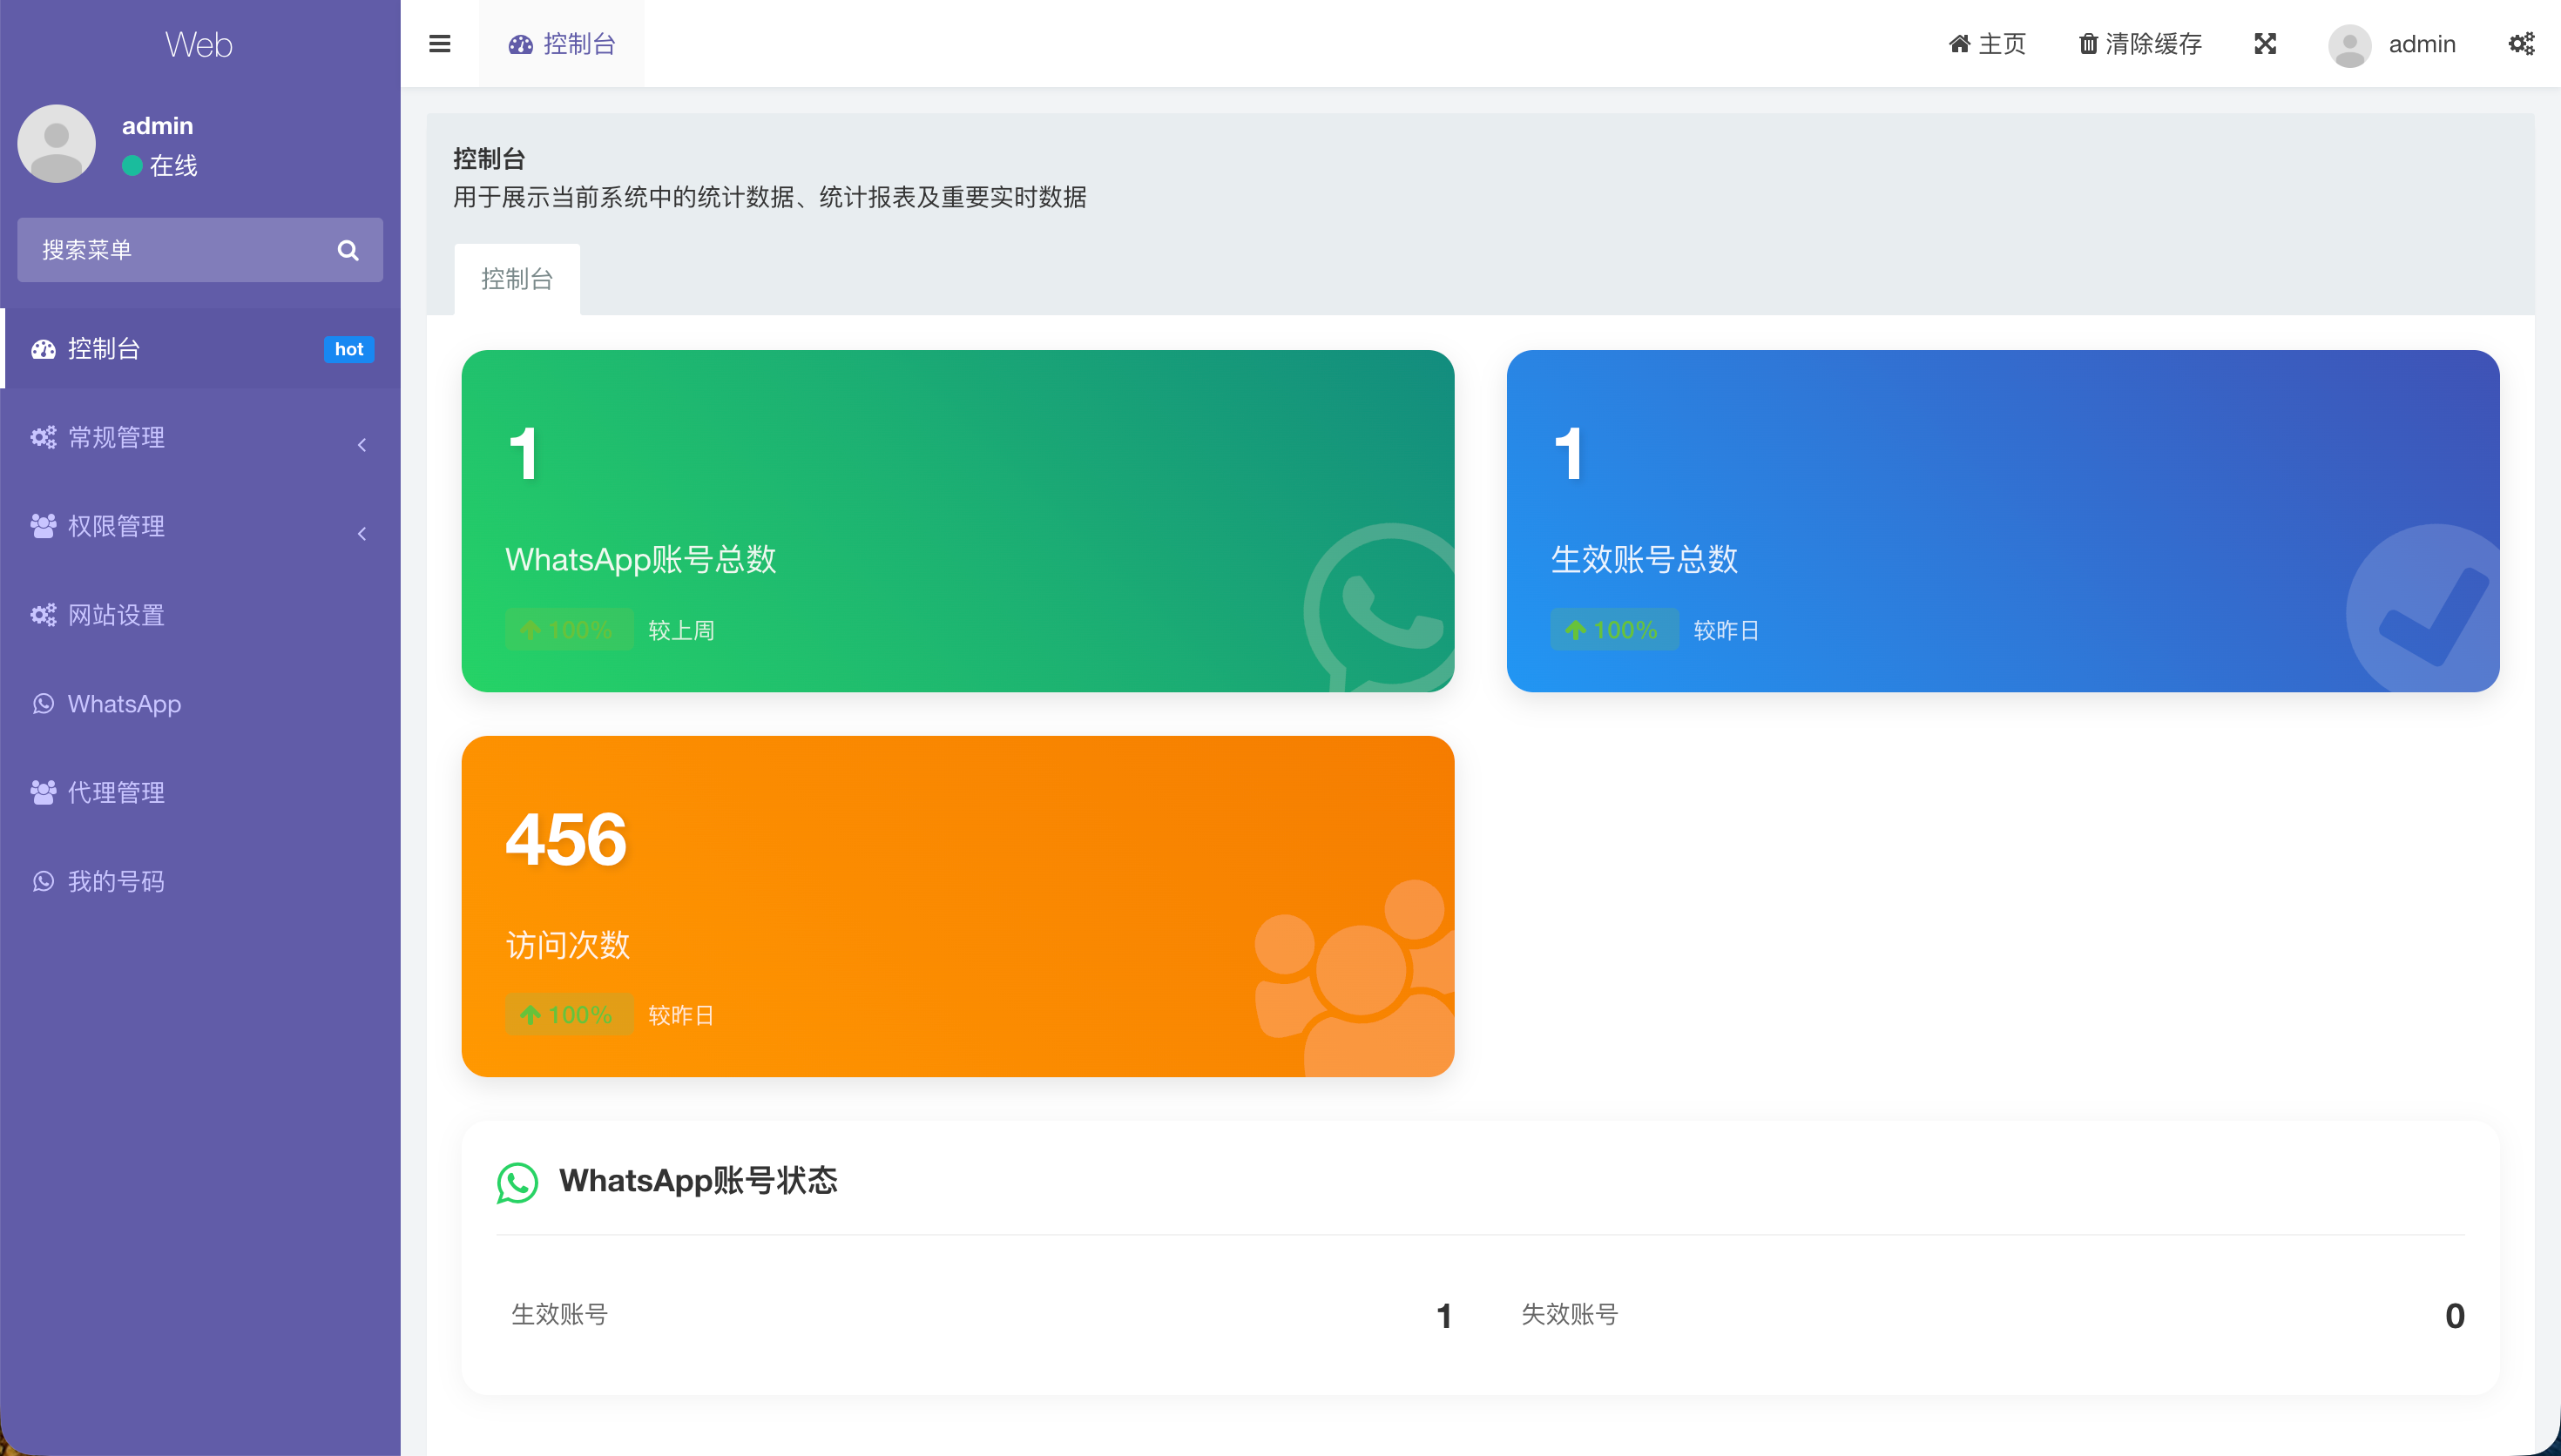Click the users icon beside 权限管理
Image resolution: width=2561 pixels, height=1456 pixels.
(43, 526)
